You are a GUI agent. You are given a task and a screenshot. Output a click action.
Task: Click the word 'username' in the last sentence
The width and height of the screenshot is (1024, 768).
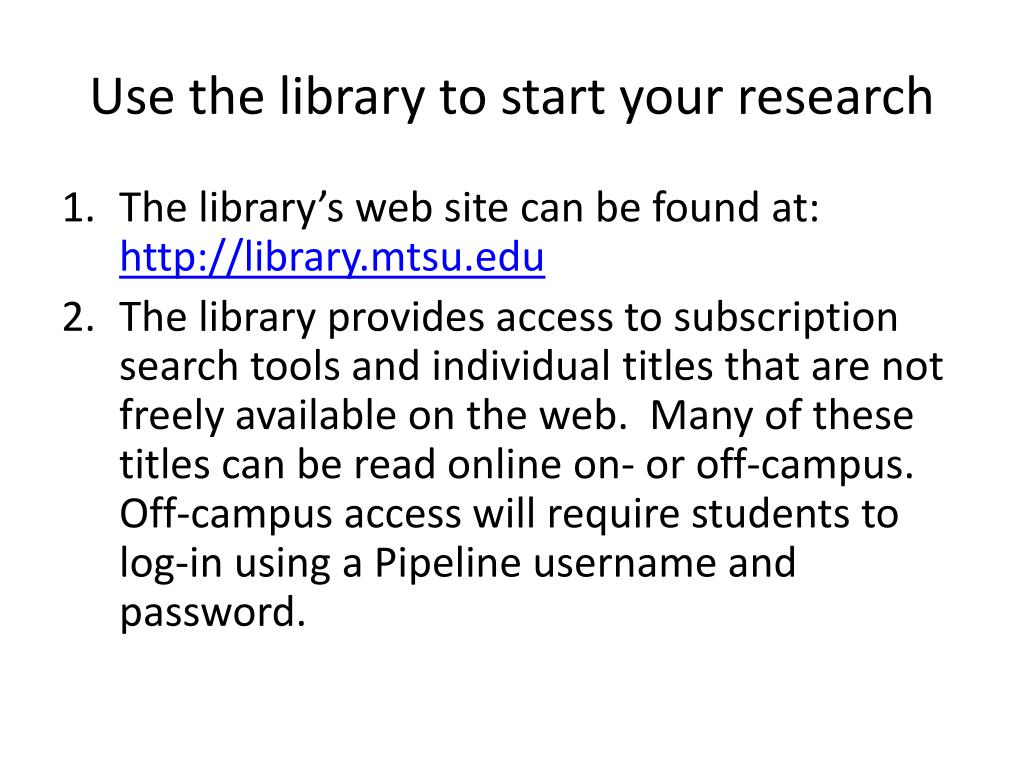tap(625, 564)
